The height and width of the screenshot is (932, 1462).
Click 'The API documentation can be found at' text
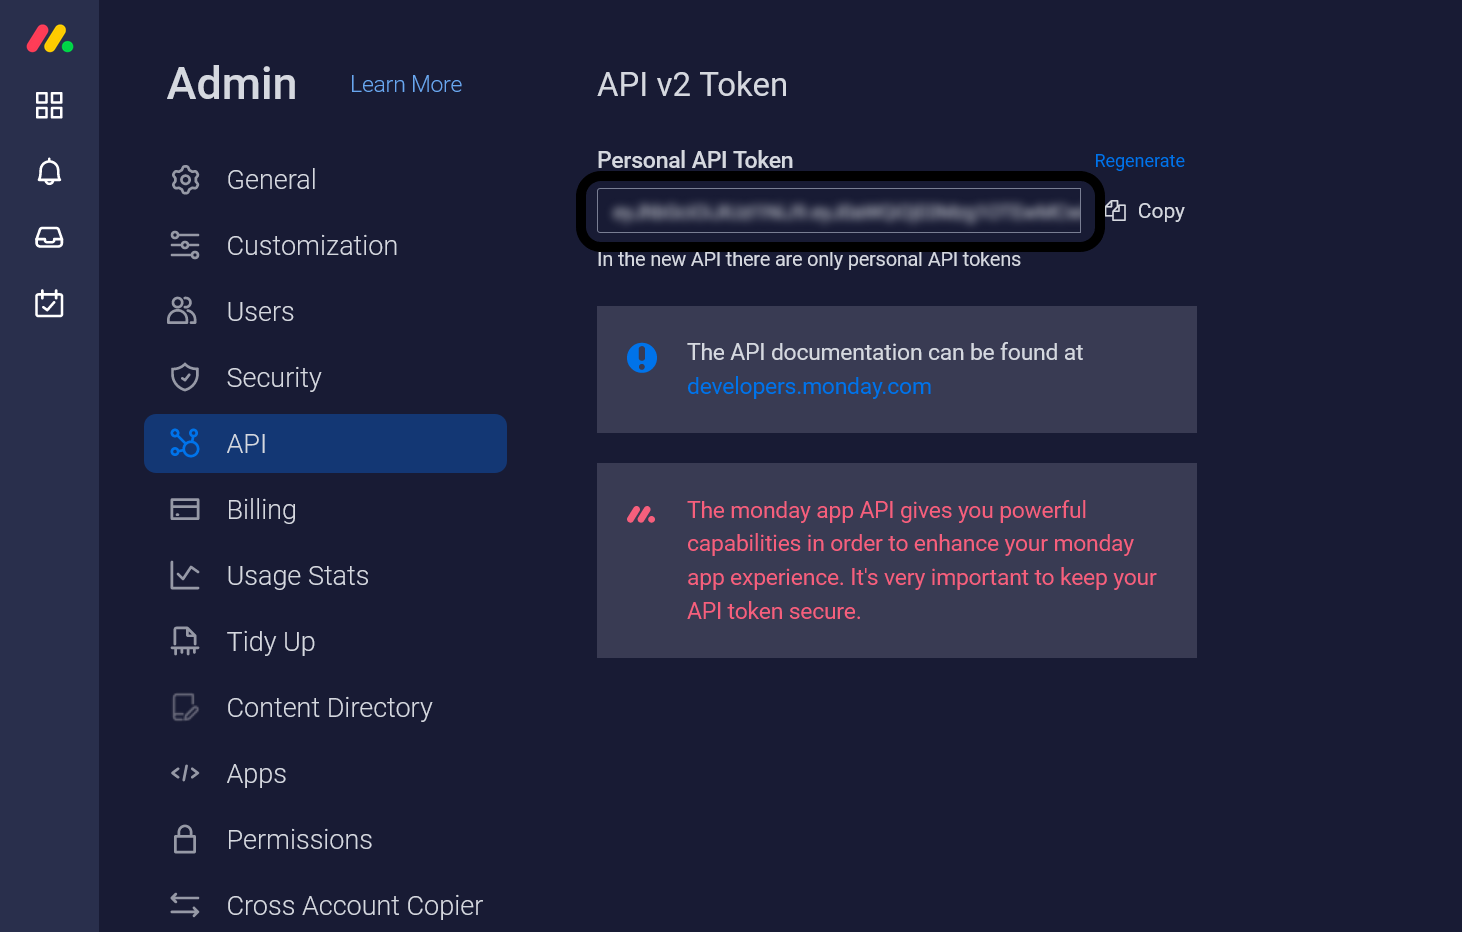click(x=885, y=352)
